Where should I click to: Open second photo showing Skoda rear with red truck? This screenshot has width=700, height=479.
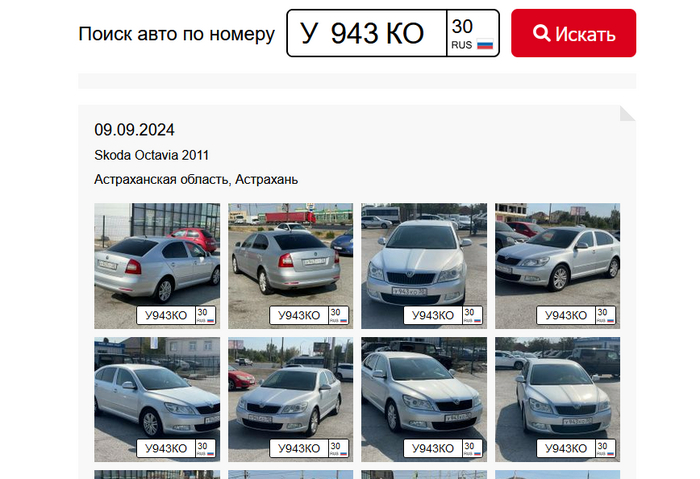(290, 266)
